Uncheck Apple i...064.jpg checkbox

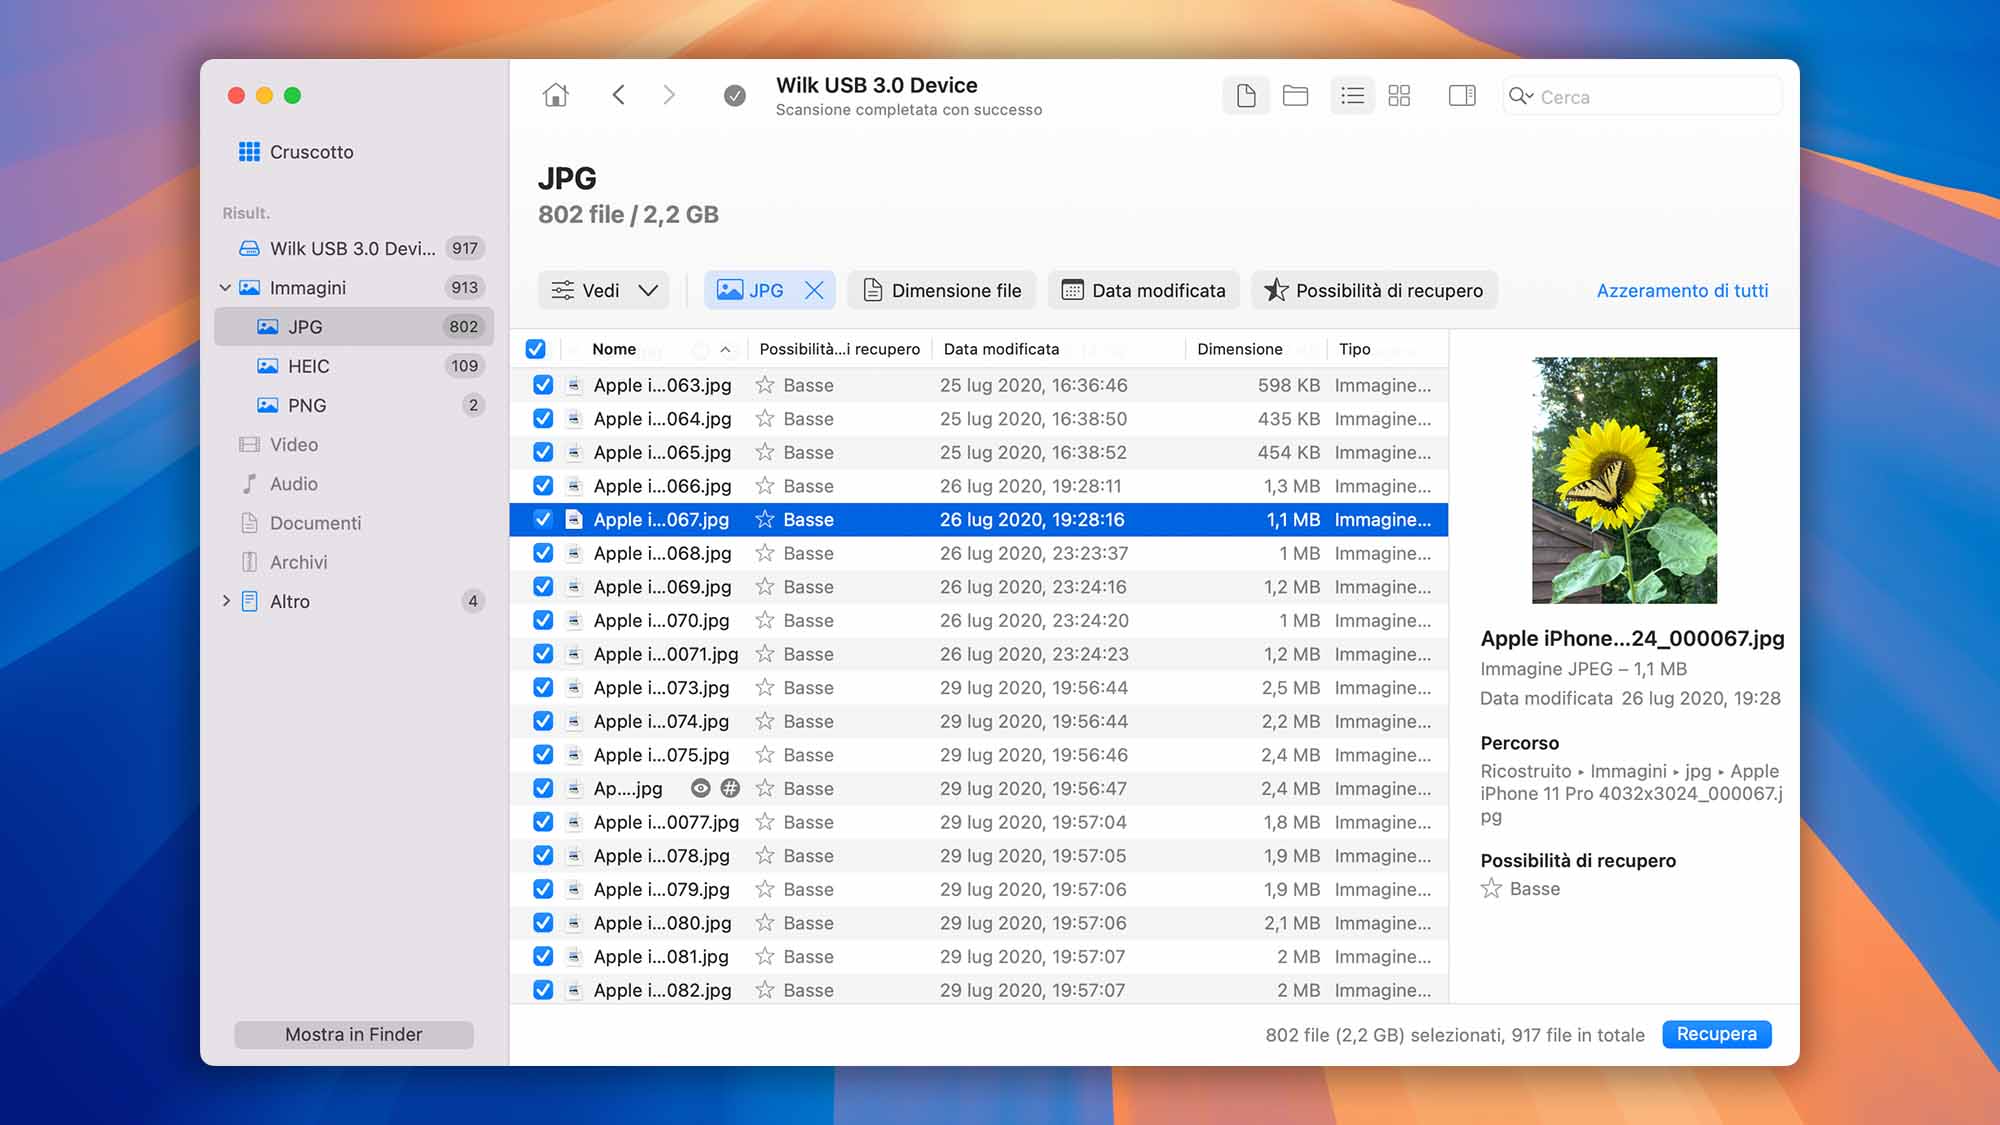pyautogui.click(x=543, y=419)
